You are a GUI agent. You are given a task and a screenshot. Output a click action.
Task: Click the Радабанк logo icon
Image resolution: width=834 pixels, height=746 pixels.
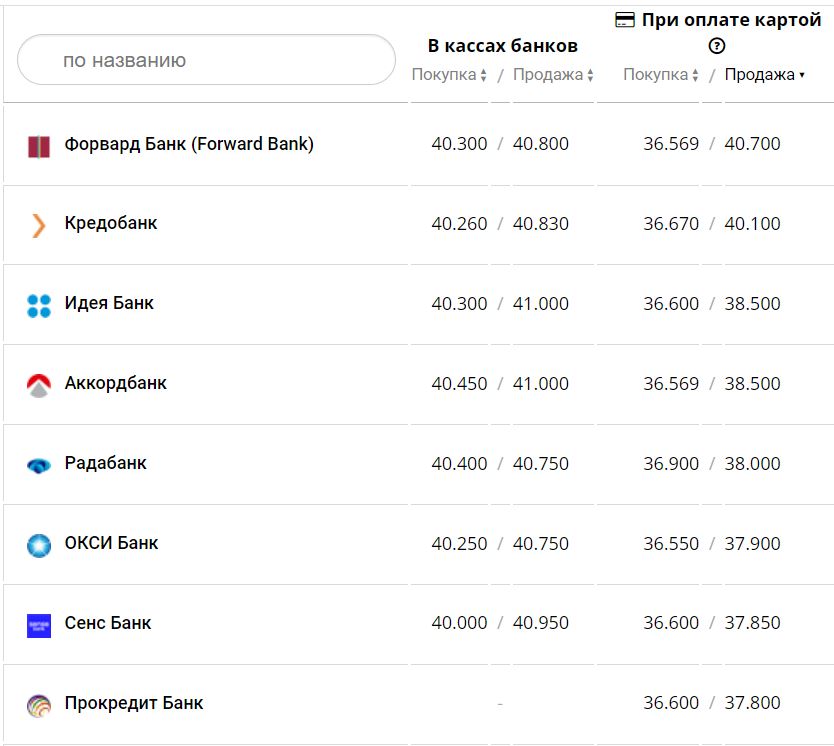pyautogui.click(x=38, y=465)
